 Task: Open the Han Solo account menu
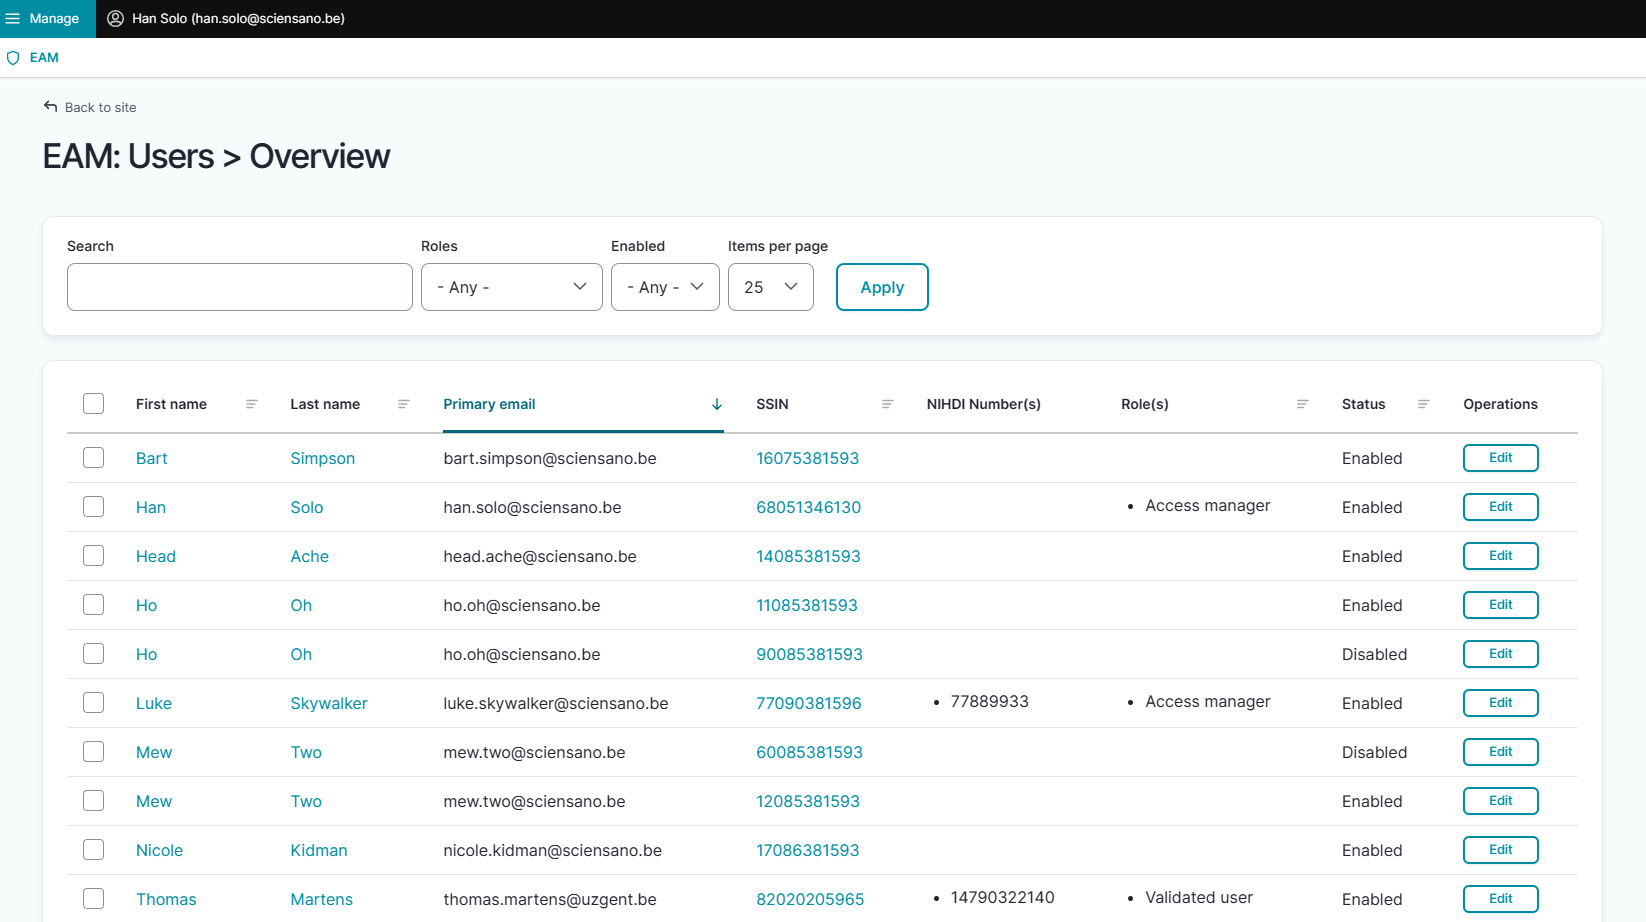238,19
